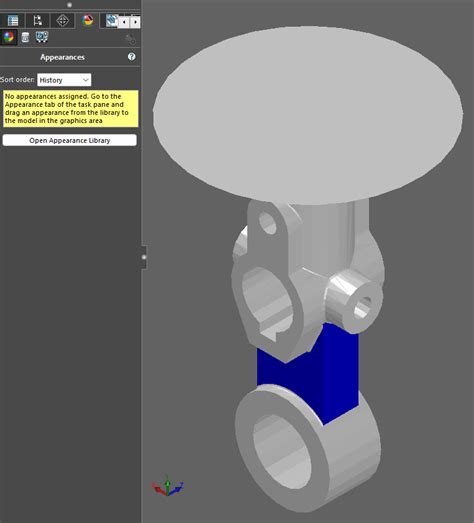
Task: Open Appearances help question mark
Action: tap(131, 57)
